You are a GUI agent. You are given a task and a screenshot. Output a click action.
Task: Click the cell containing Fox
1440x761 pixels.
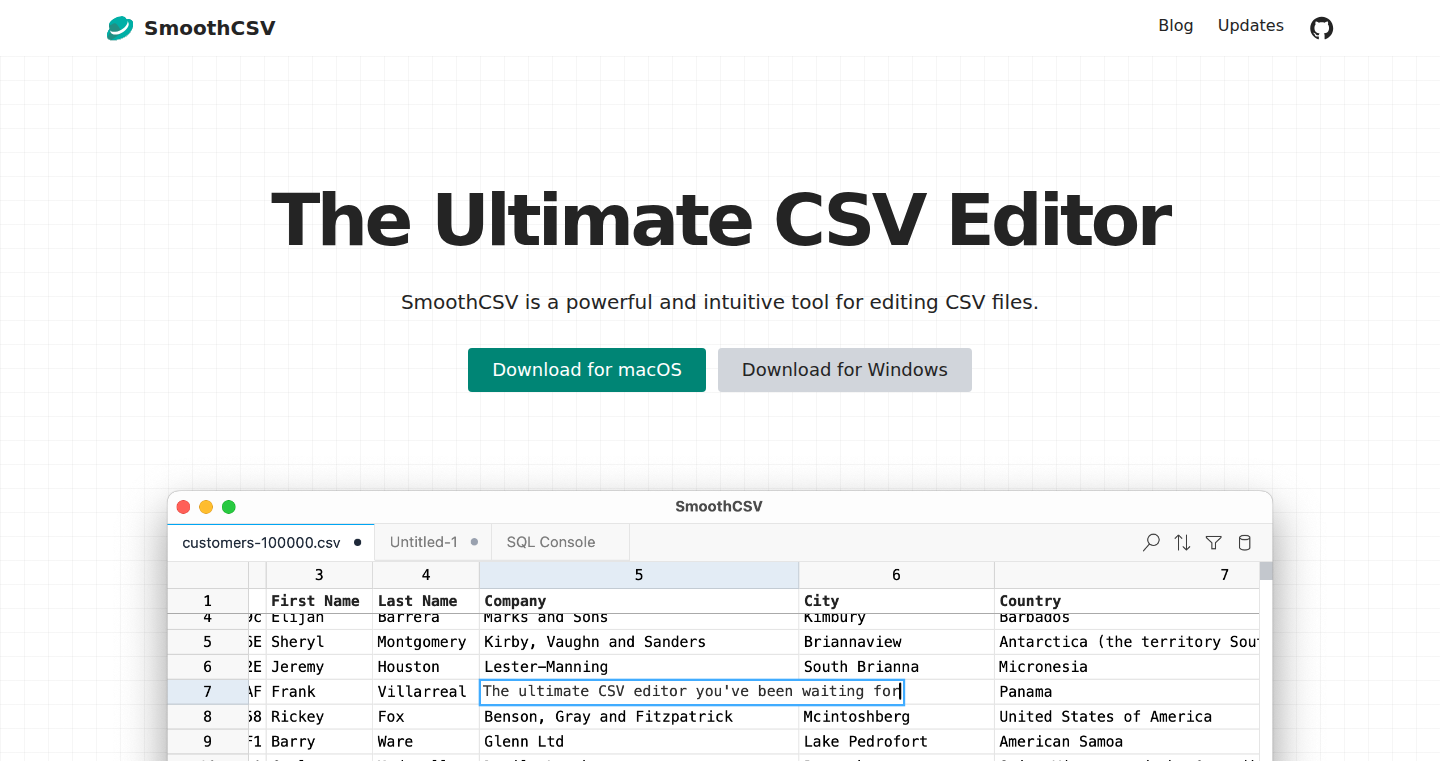(426, 717)
